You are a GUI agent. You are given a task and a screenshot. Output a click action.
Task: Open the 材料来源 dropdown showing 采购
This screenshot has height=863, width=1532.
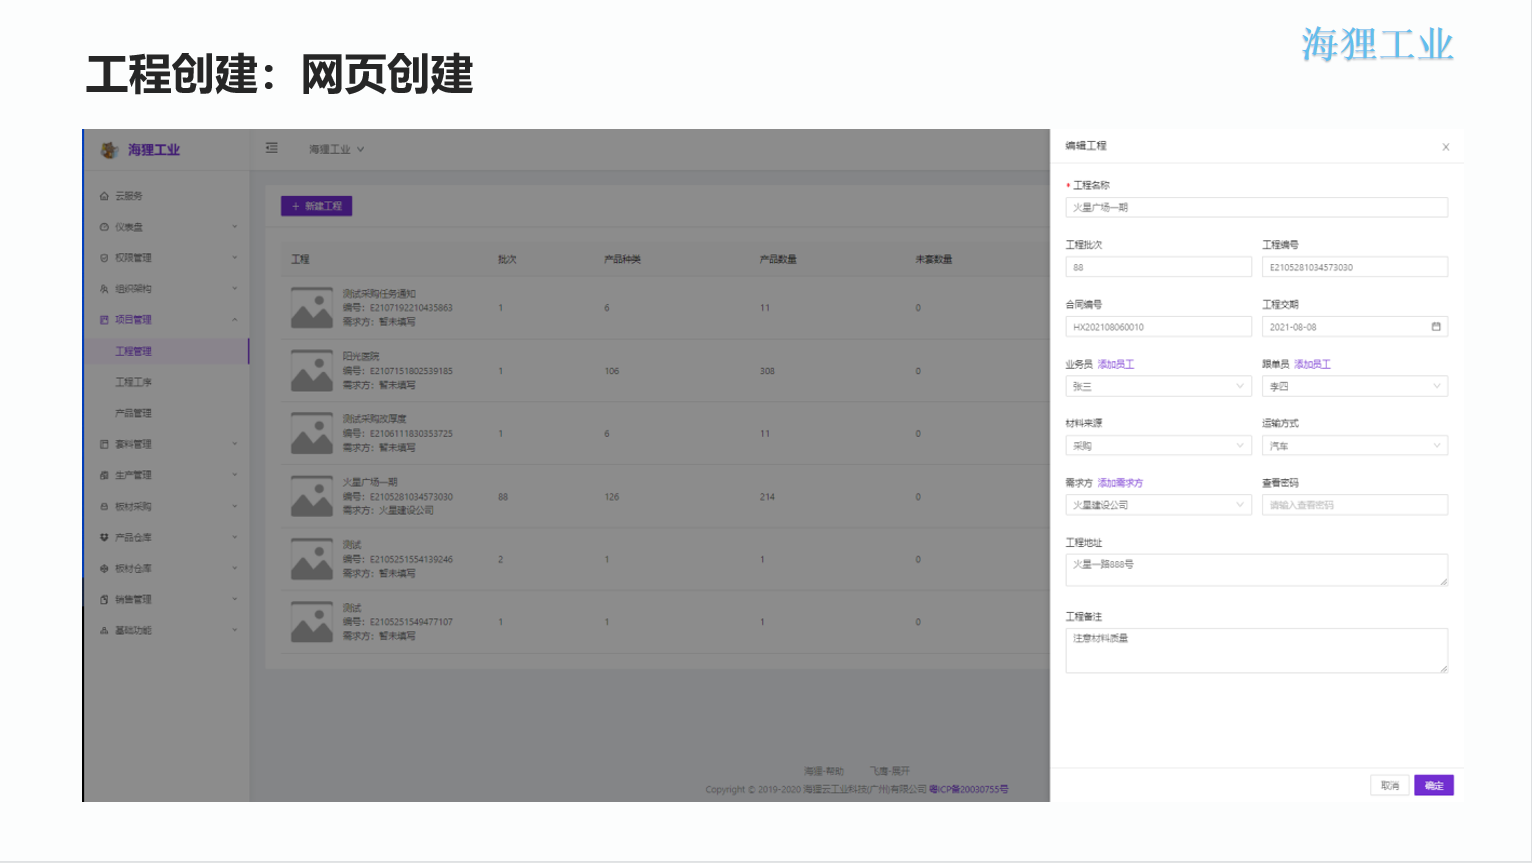point(1158,446)
